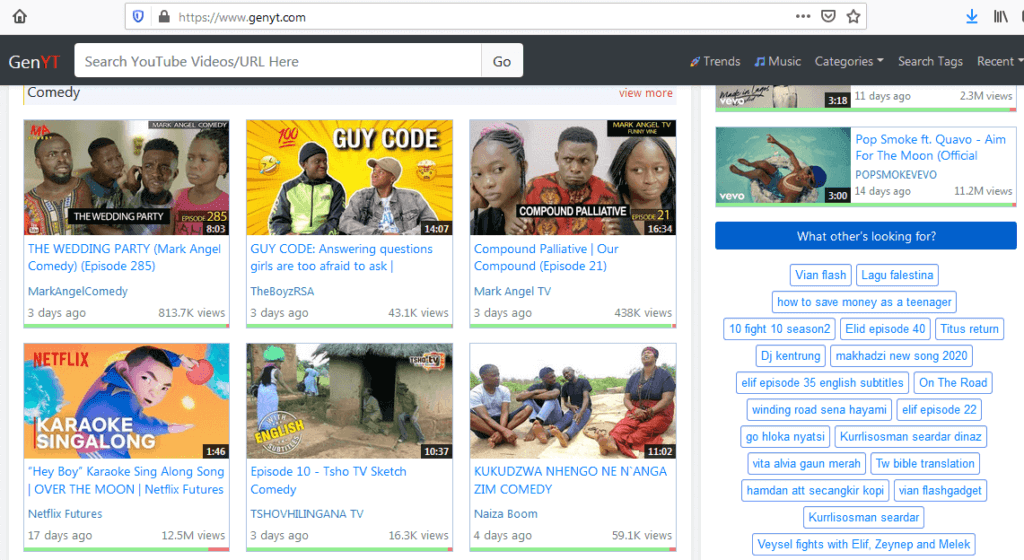This screenshot has width=1024, height=560.
Task: Open Search Tags in the navbar
Action: [x=930, y=61]
